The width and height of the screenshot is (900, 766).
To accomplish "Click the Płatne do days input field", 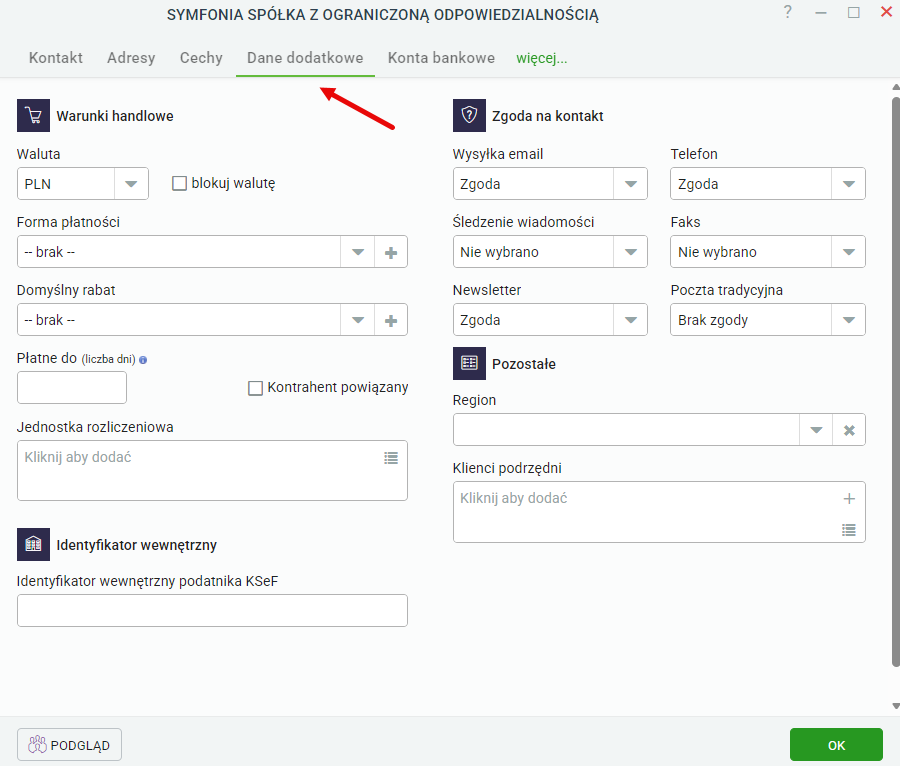I will click(72, 387).
